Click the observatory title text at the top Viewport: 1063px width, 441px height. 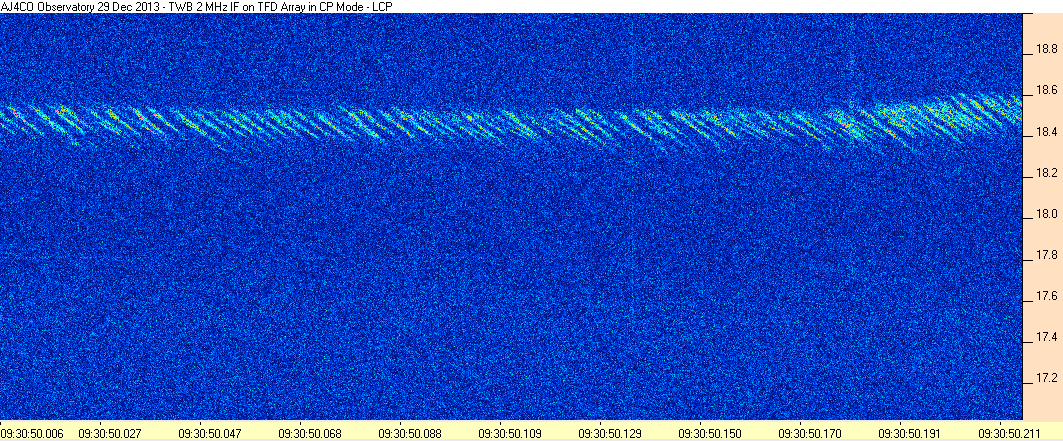[198, 6]
